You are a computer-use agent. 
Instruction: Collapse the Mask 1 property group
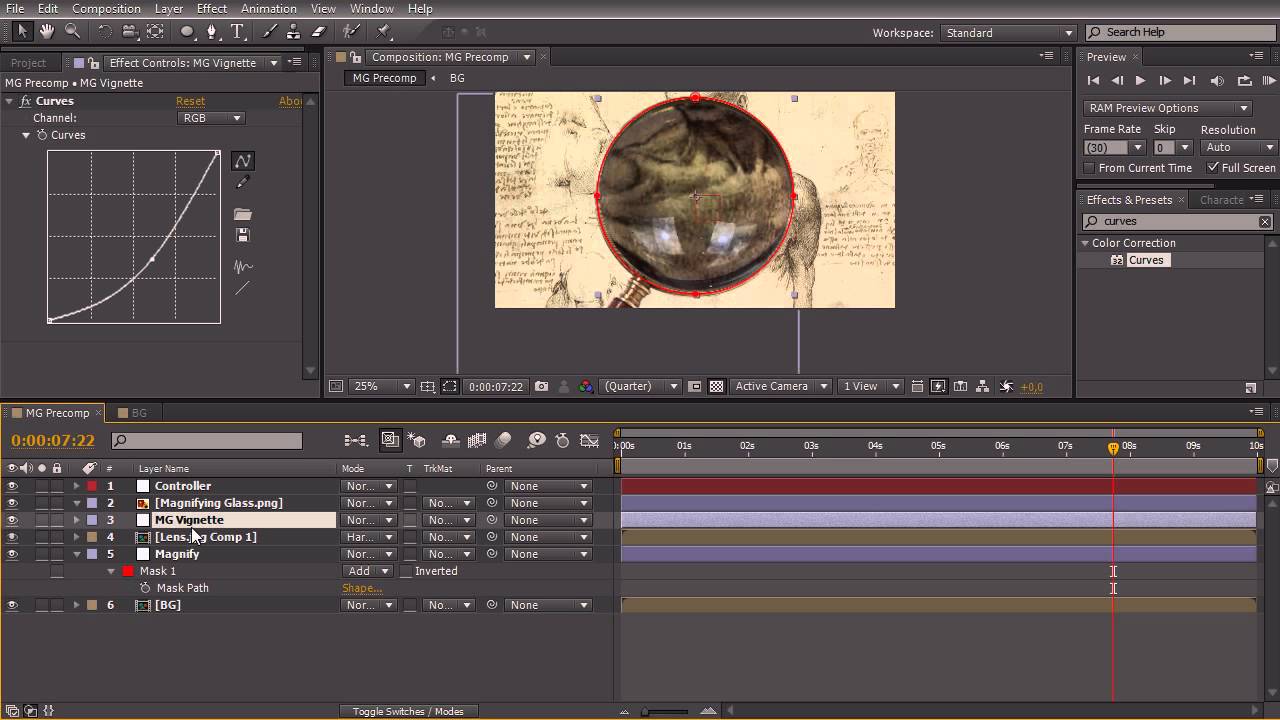pos(111,571)
